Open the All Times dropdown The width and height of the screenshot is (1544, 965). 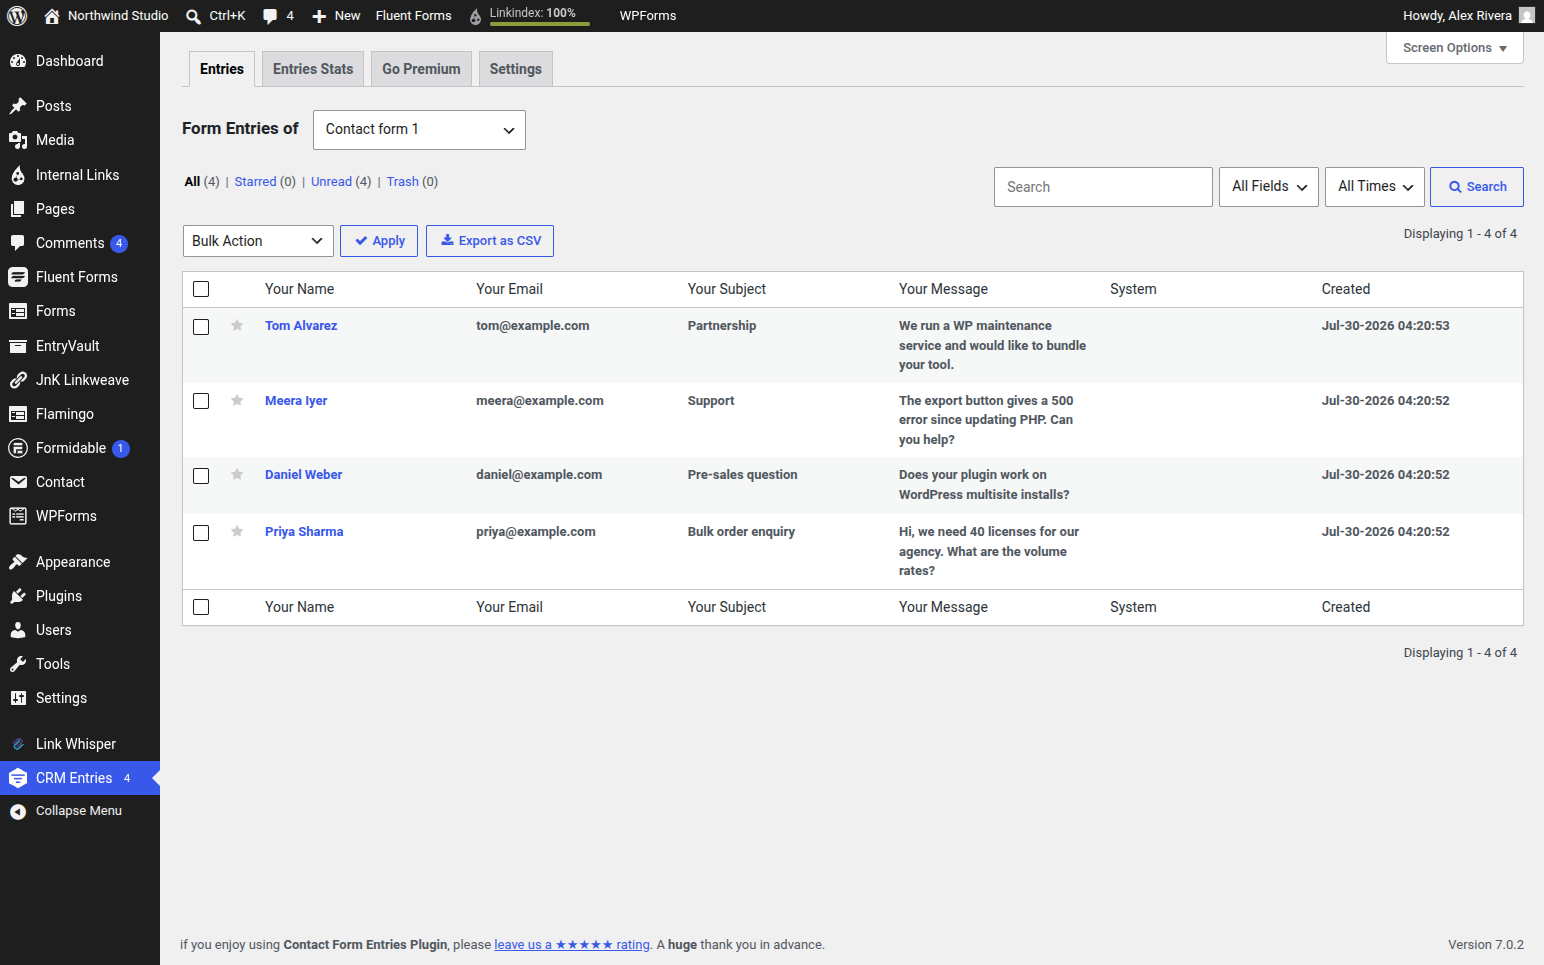pyautogui.click(x=1375, y=187)
